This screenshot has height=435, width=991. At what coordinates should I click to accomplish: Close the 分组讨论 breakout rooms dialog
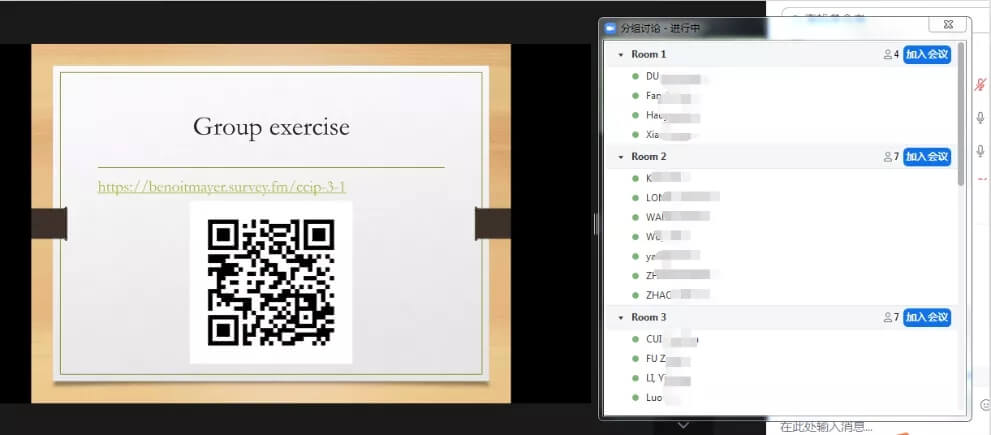948,25
